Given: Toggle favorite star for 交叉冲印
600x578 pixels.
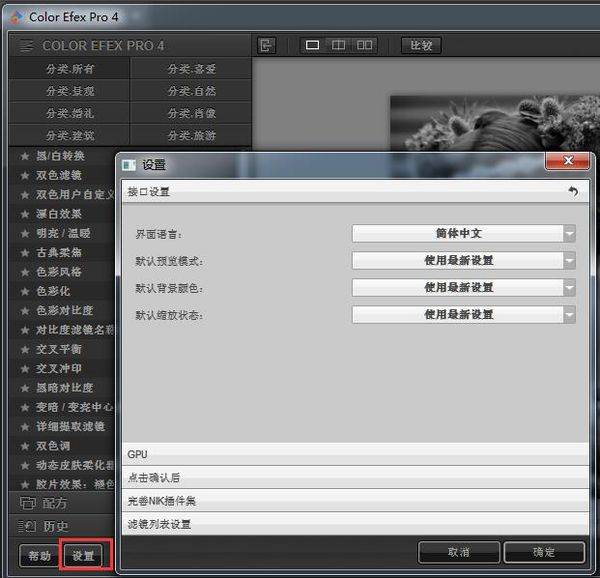Looking at the screenshot, I should point(25,368).
